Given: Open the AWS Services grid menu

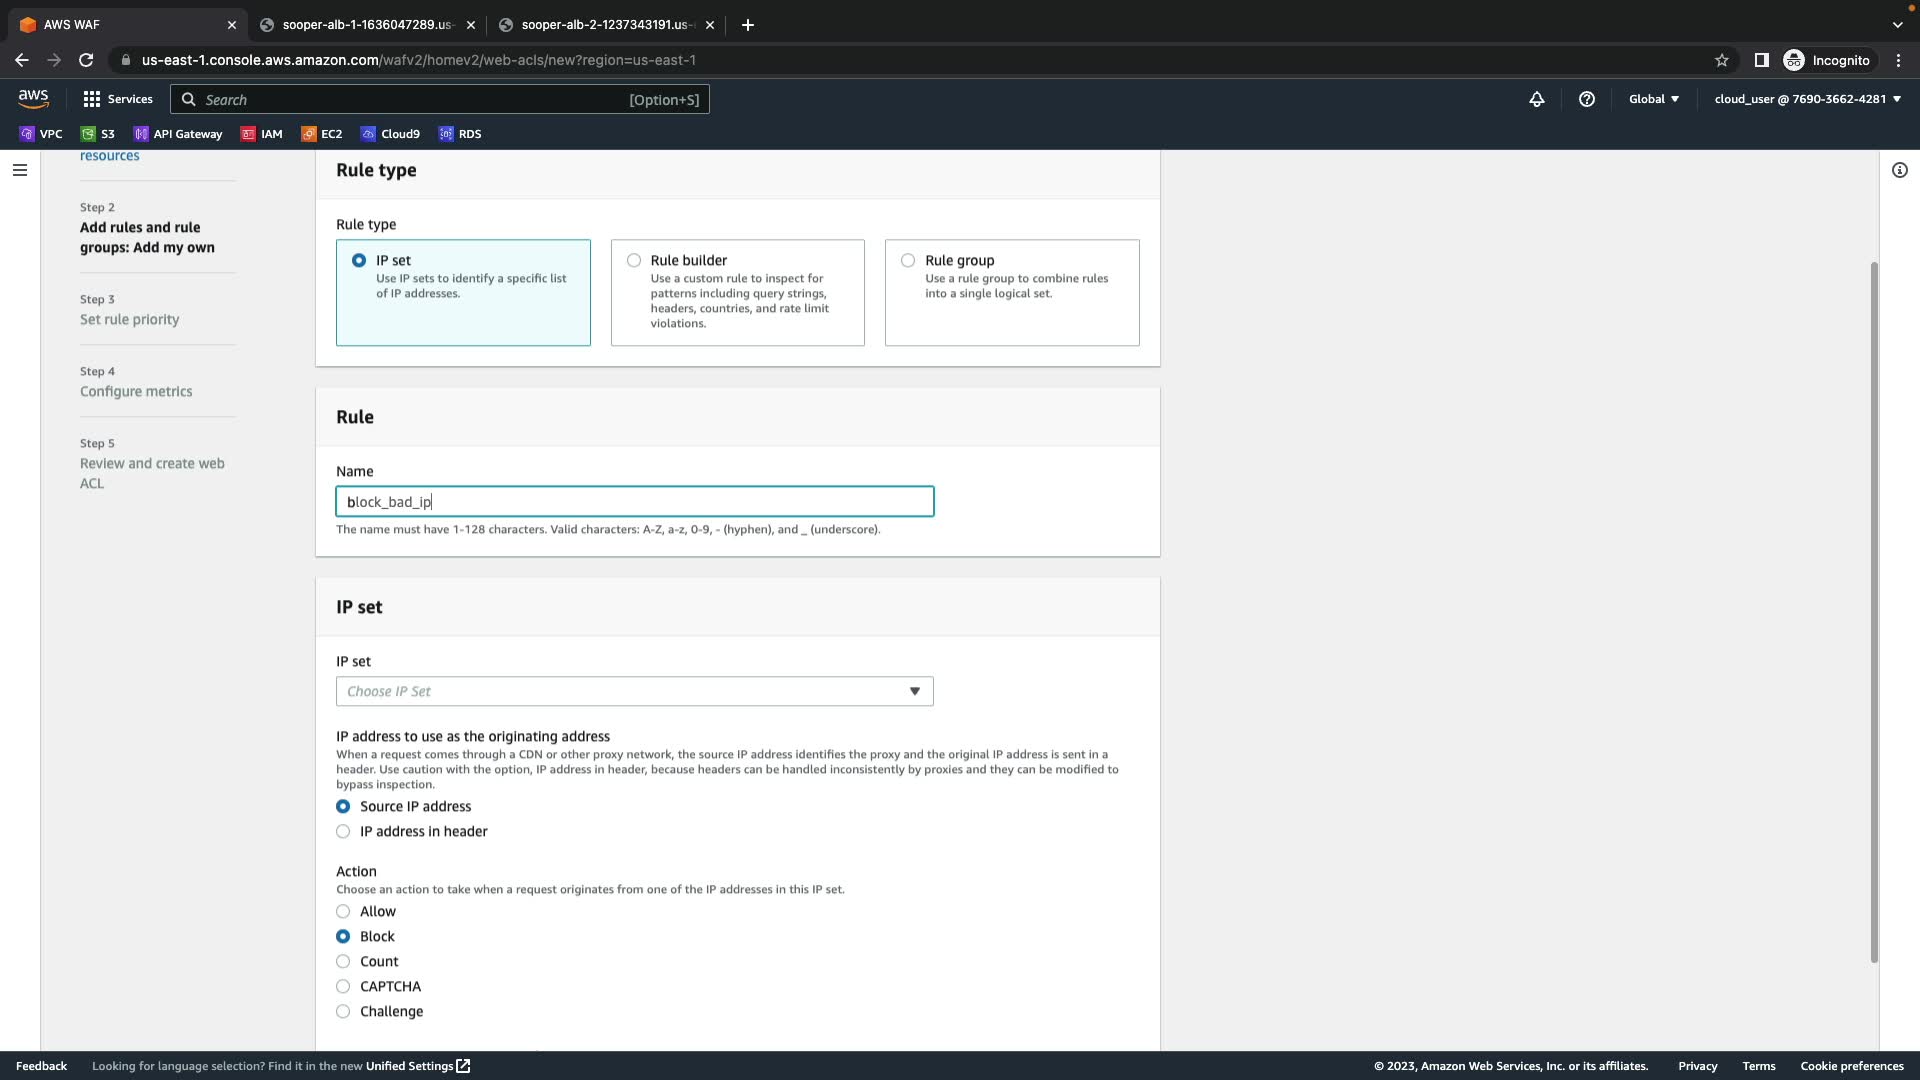Looking at the screenshot, I should [x=118, y=99].
